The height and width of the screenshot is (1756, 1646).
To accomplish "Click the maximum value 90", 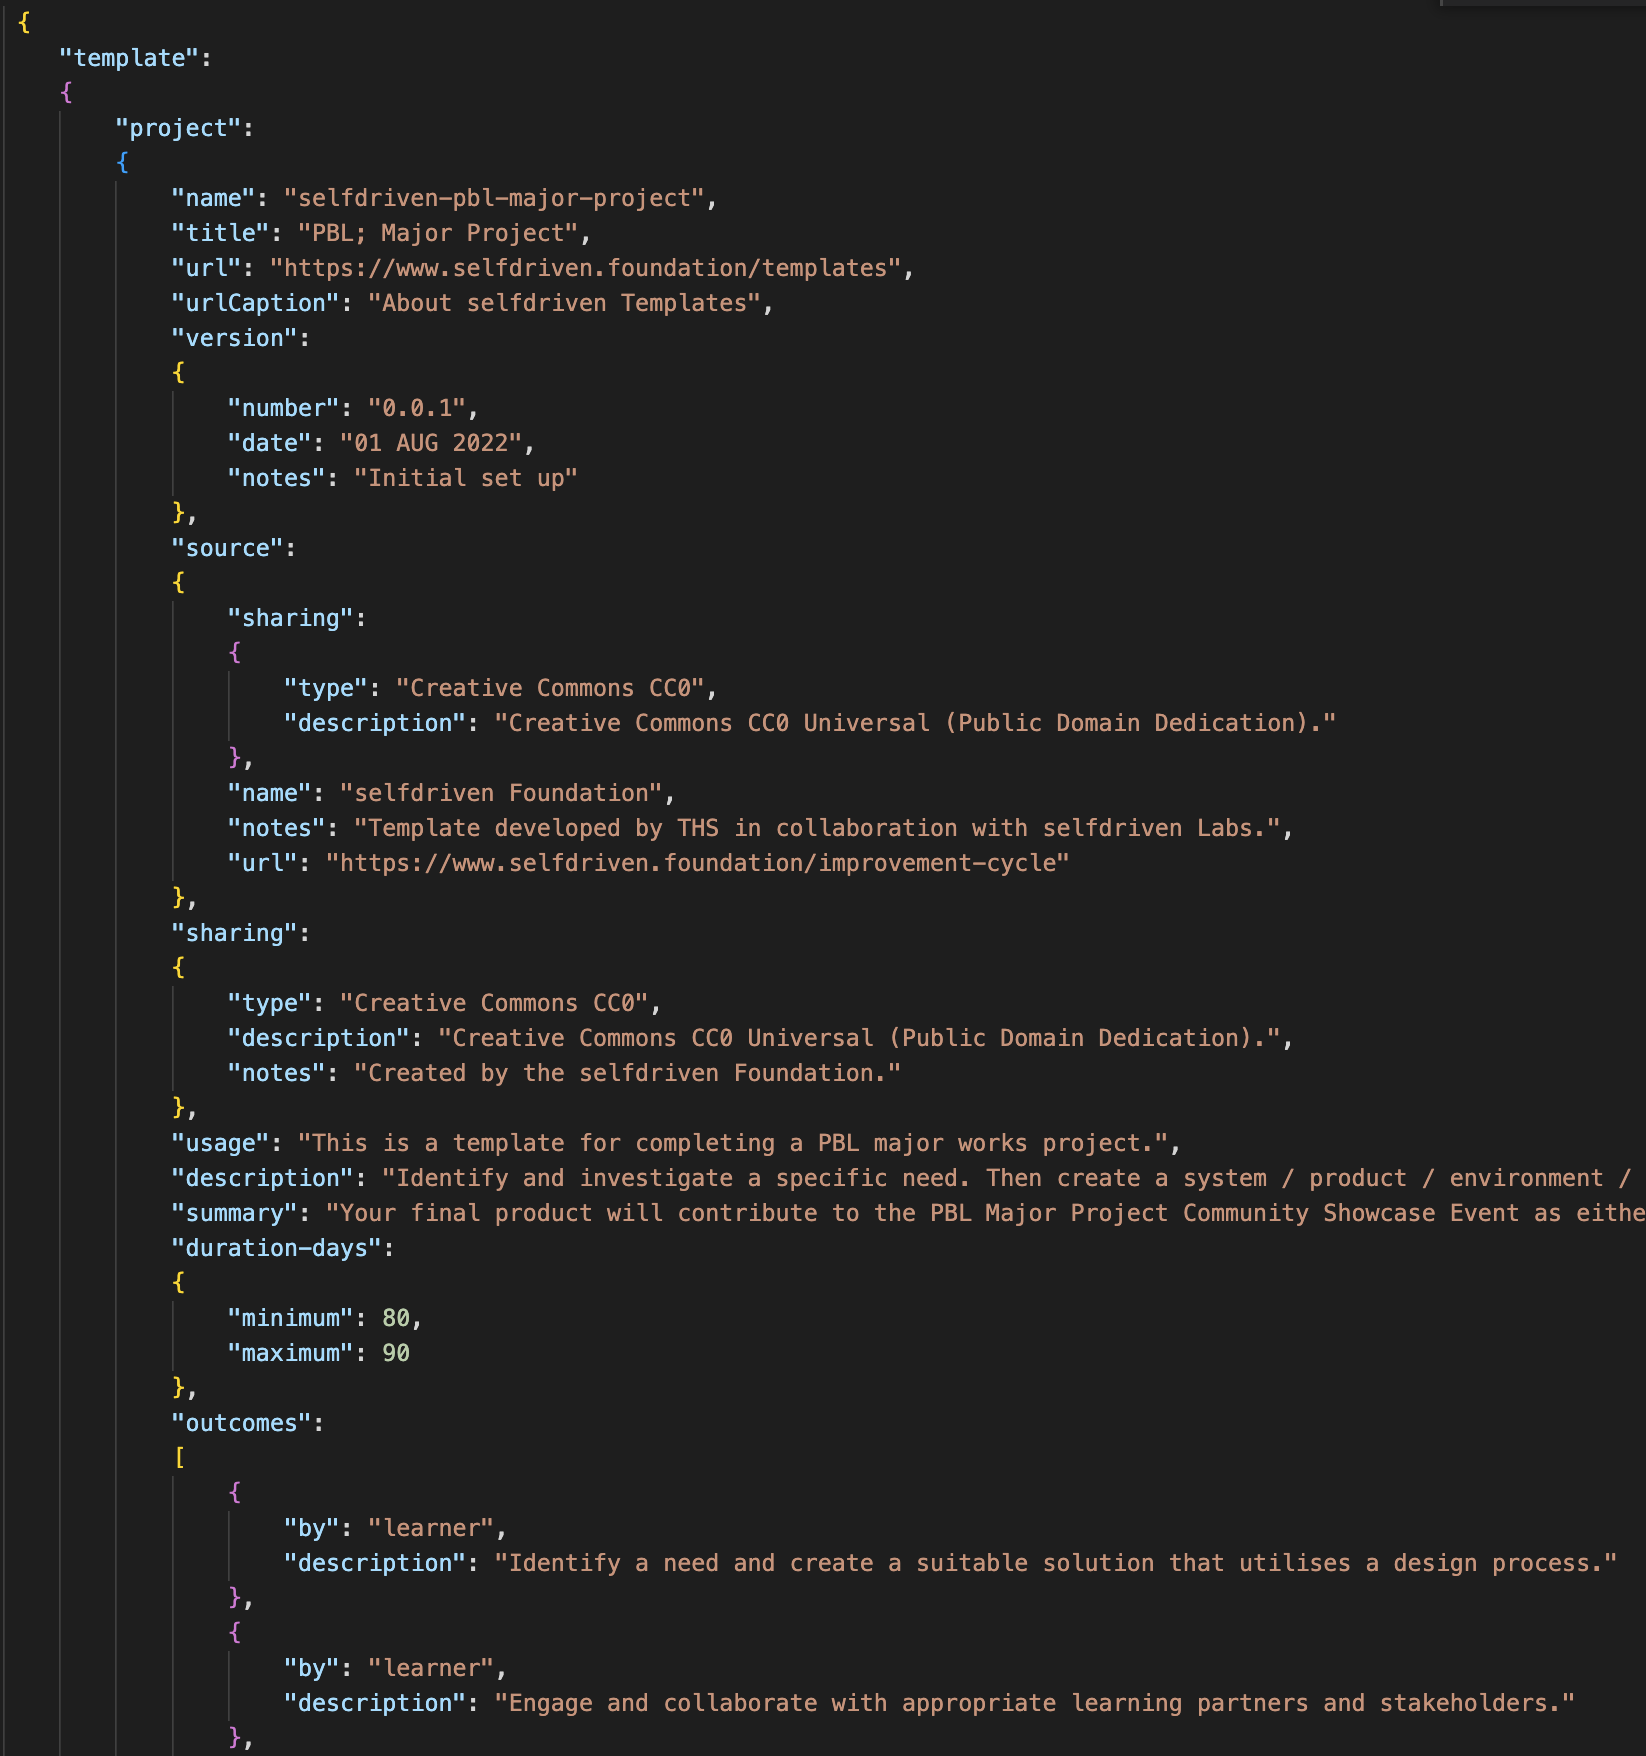I will tap(396, 1353).
